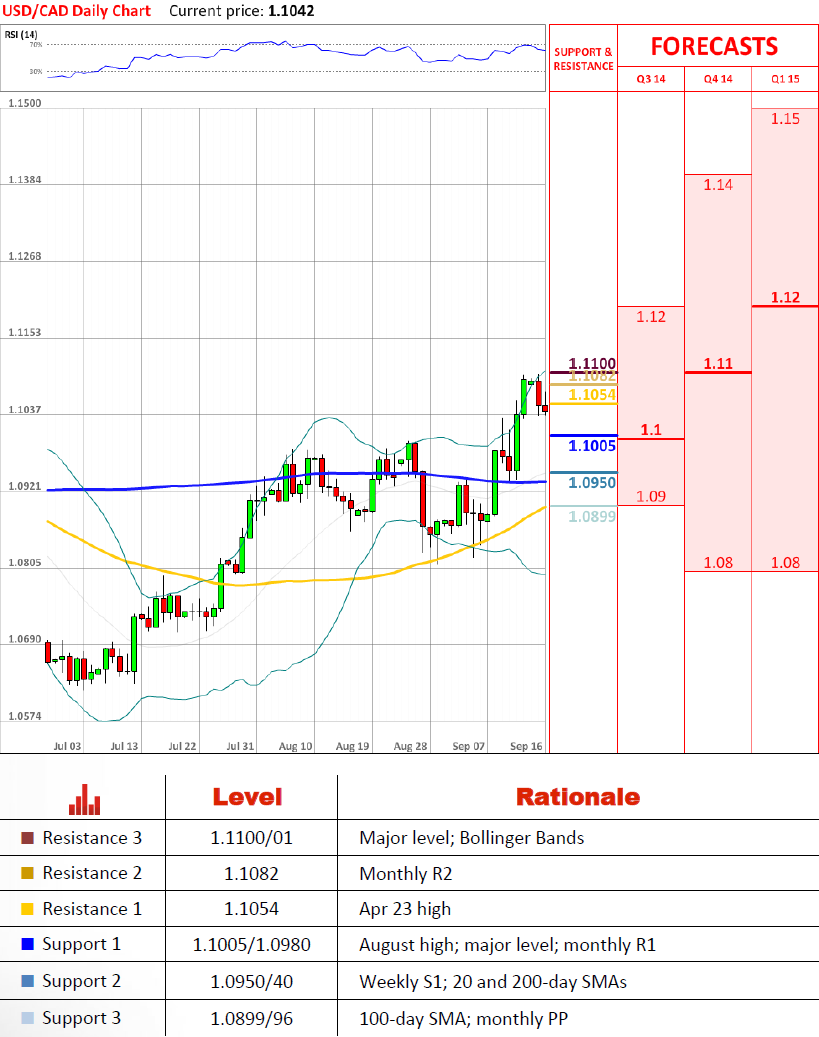Click the 1.0574 price axis label
819x1037 pixels.
24,716
